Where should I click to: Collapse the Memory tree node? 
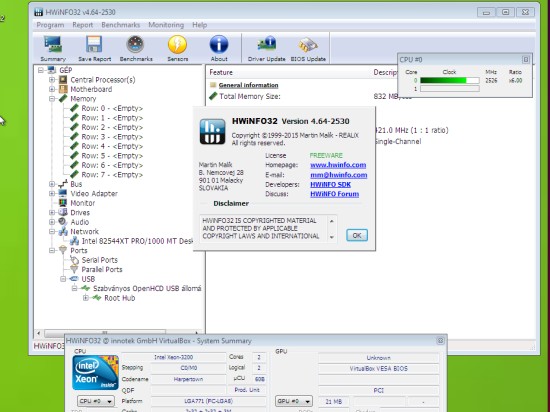(x=52, y=99)
